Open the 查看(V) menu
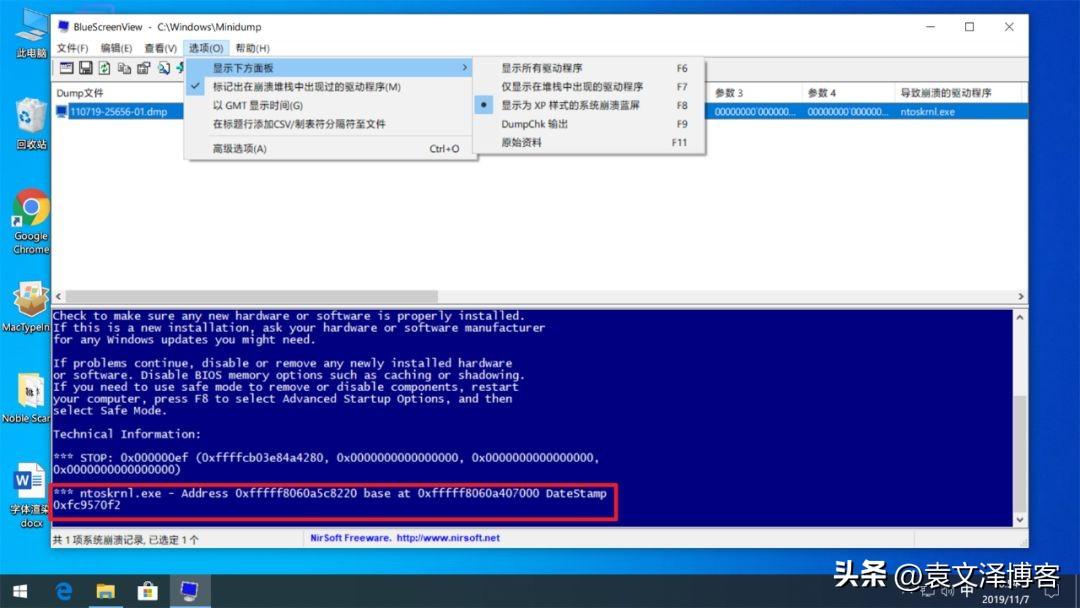The height and width of the screenshot is (608, 1080). click(x=160, y=48)
